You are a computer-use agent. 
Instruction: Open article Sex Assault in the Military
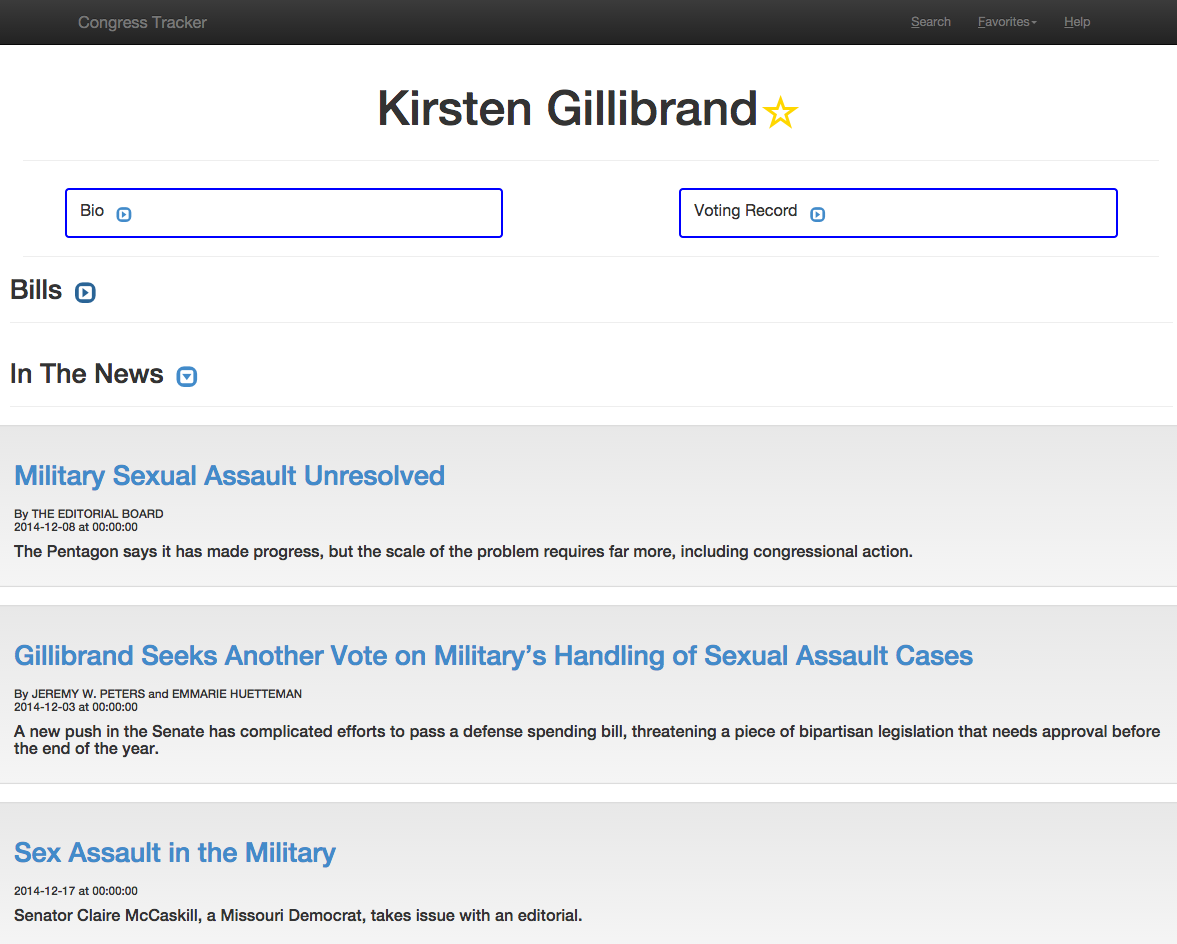(175, 852)
